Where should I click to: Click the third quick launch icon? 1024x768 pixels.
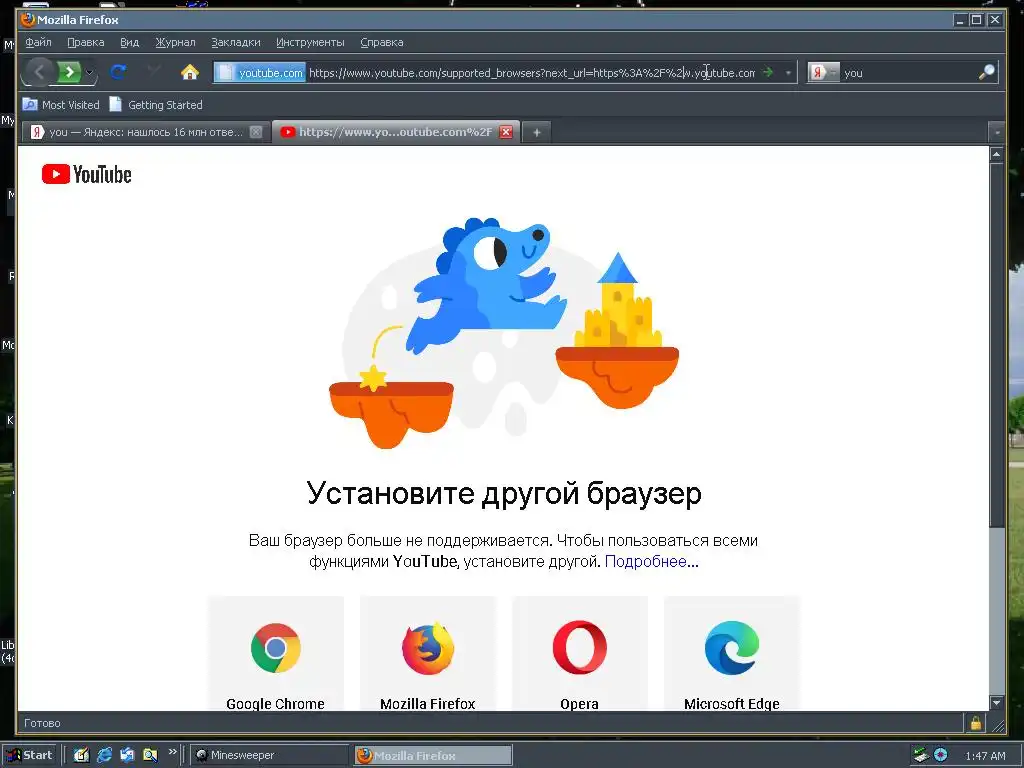coord(127,755)
